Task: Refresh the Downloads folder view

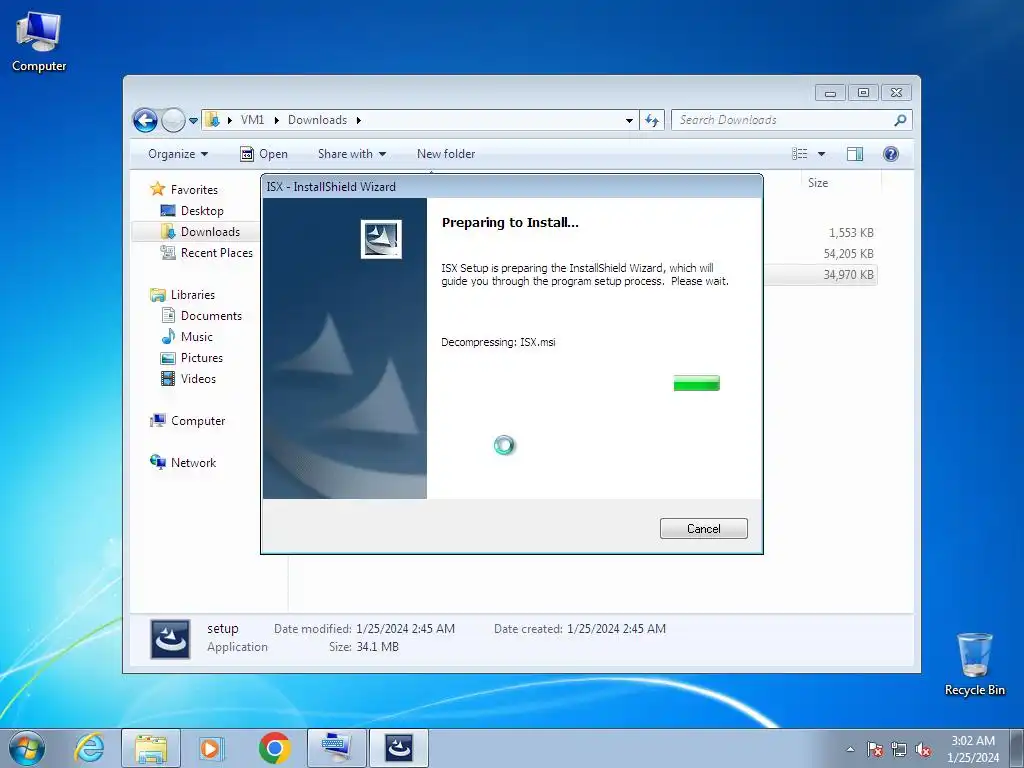Action: tap(652, 120)
